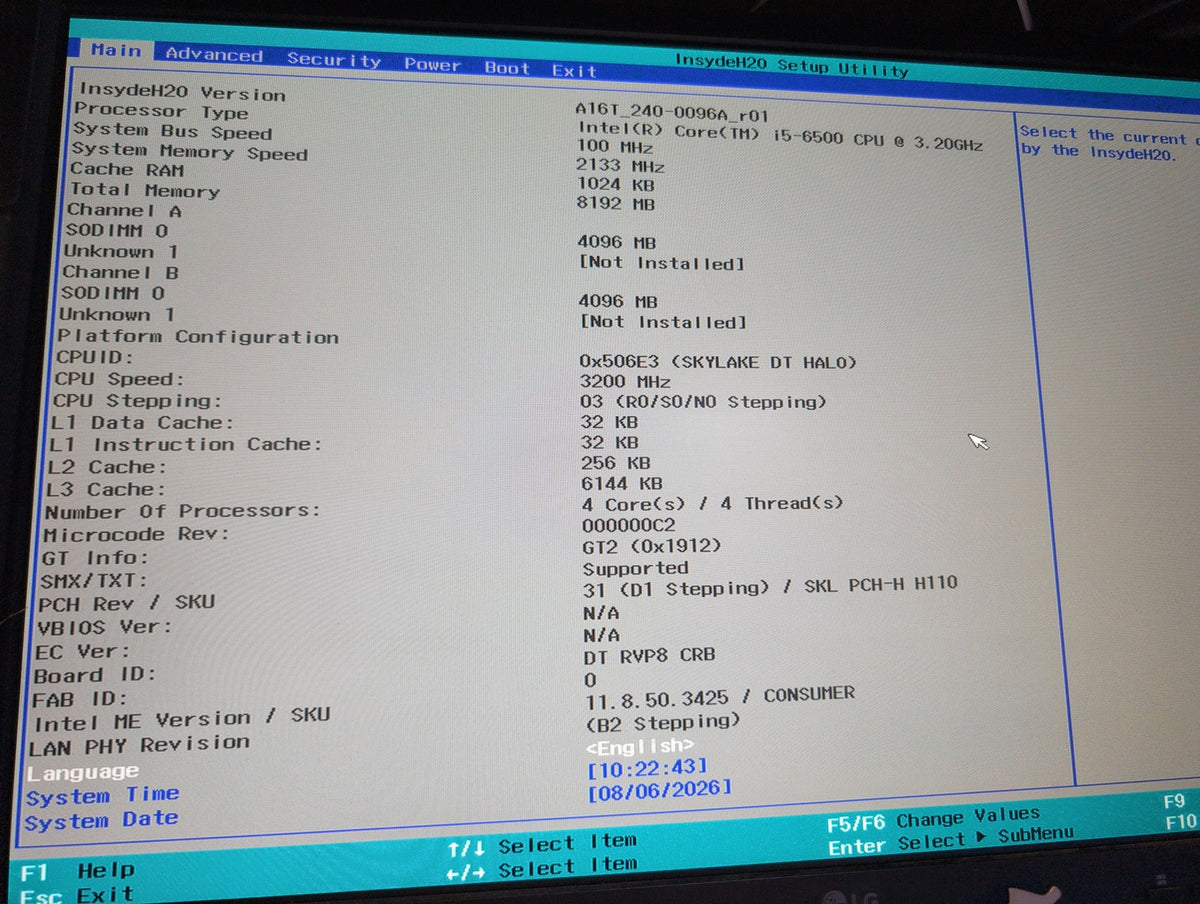Select the [10:22:43] system time field
This screenshot has width=1200, height=904.
648,768
